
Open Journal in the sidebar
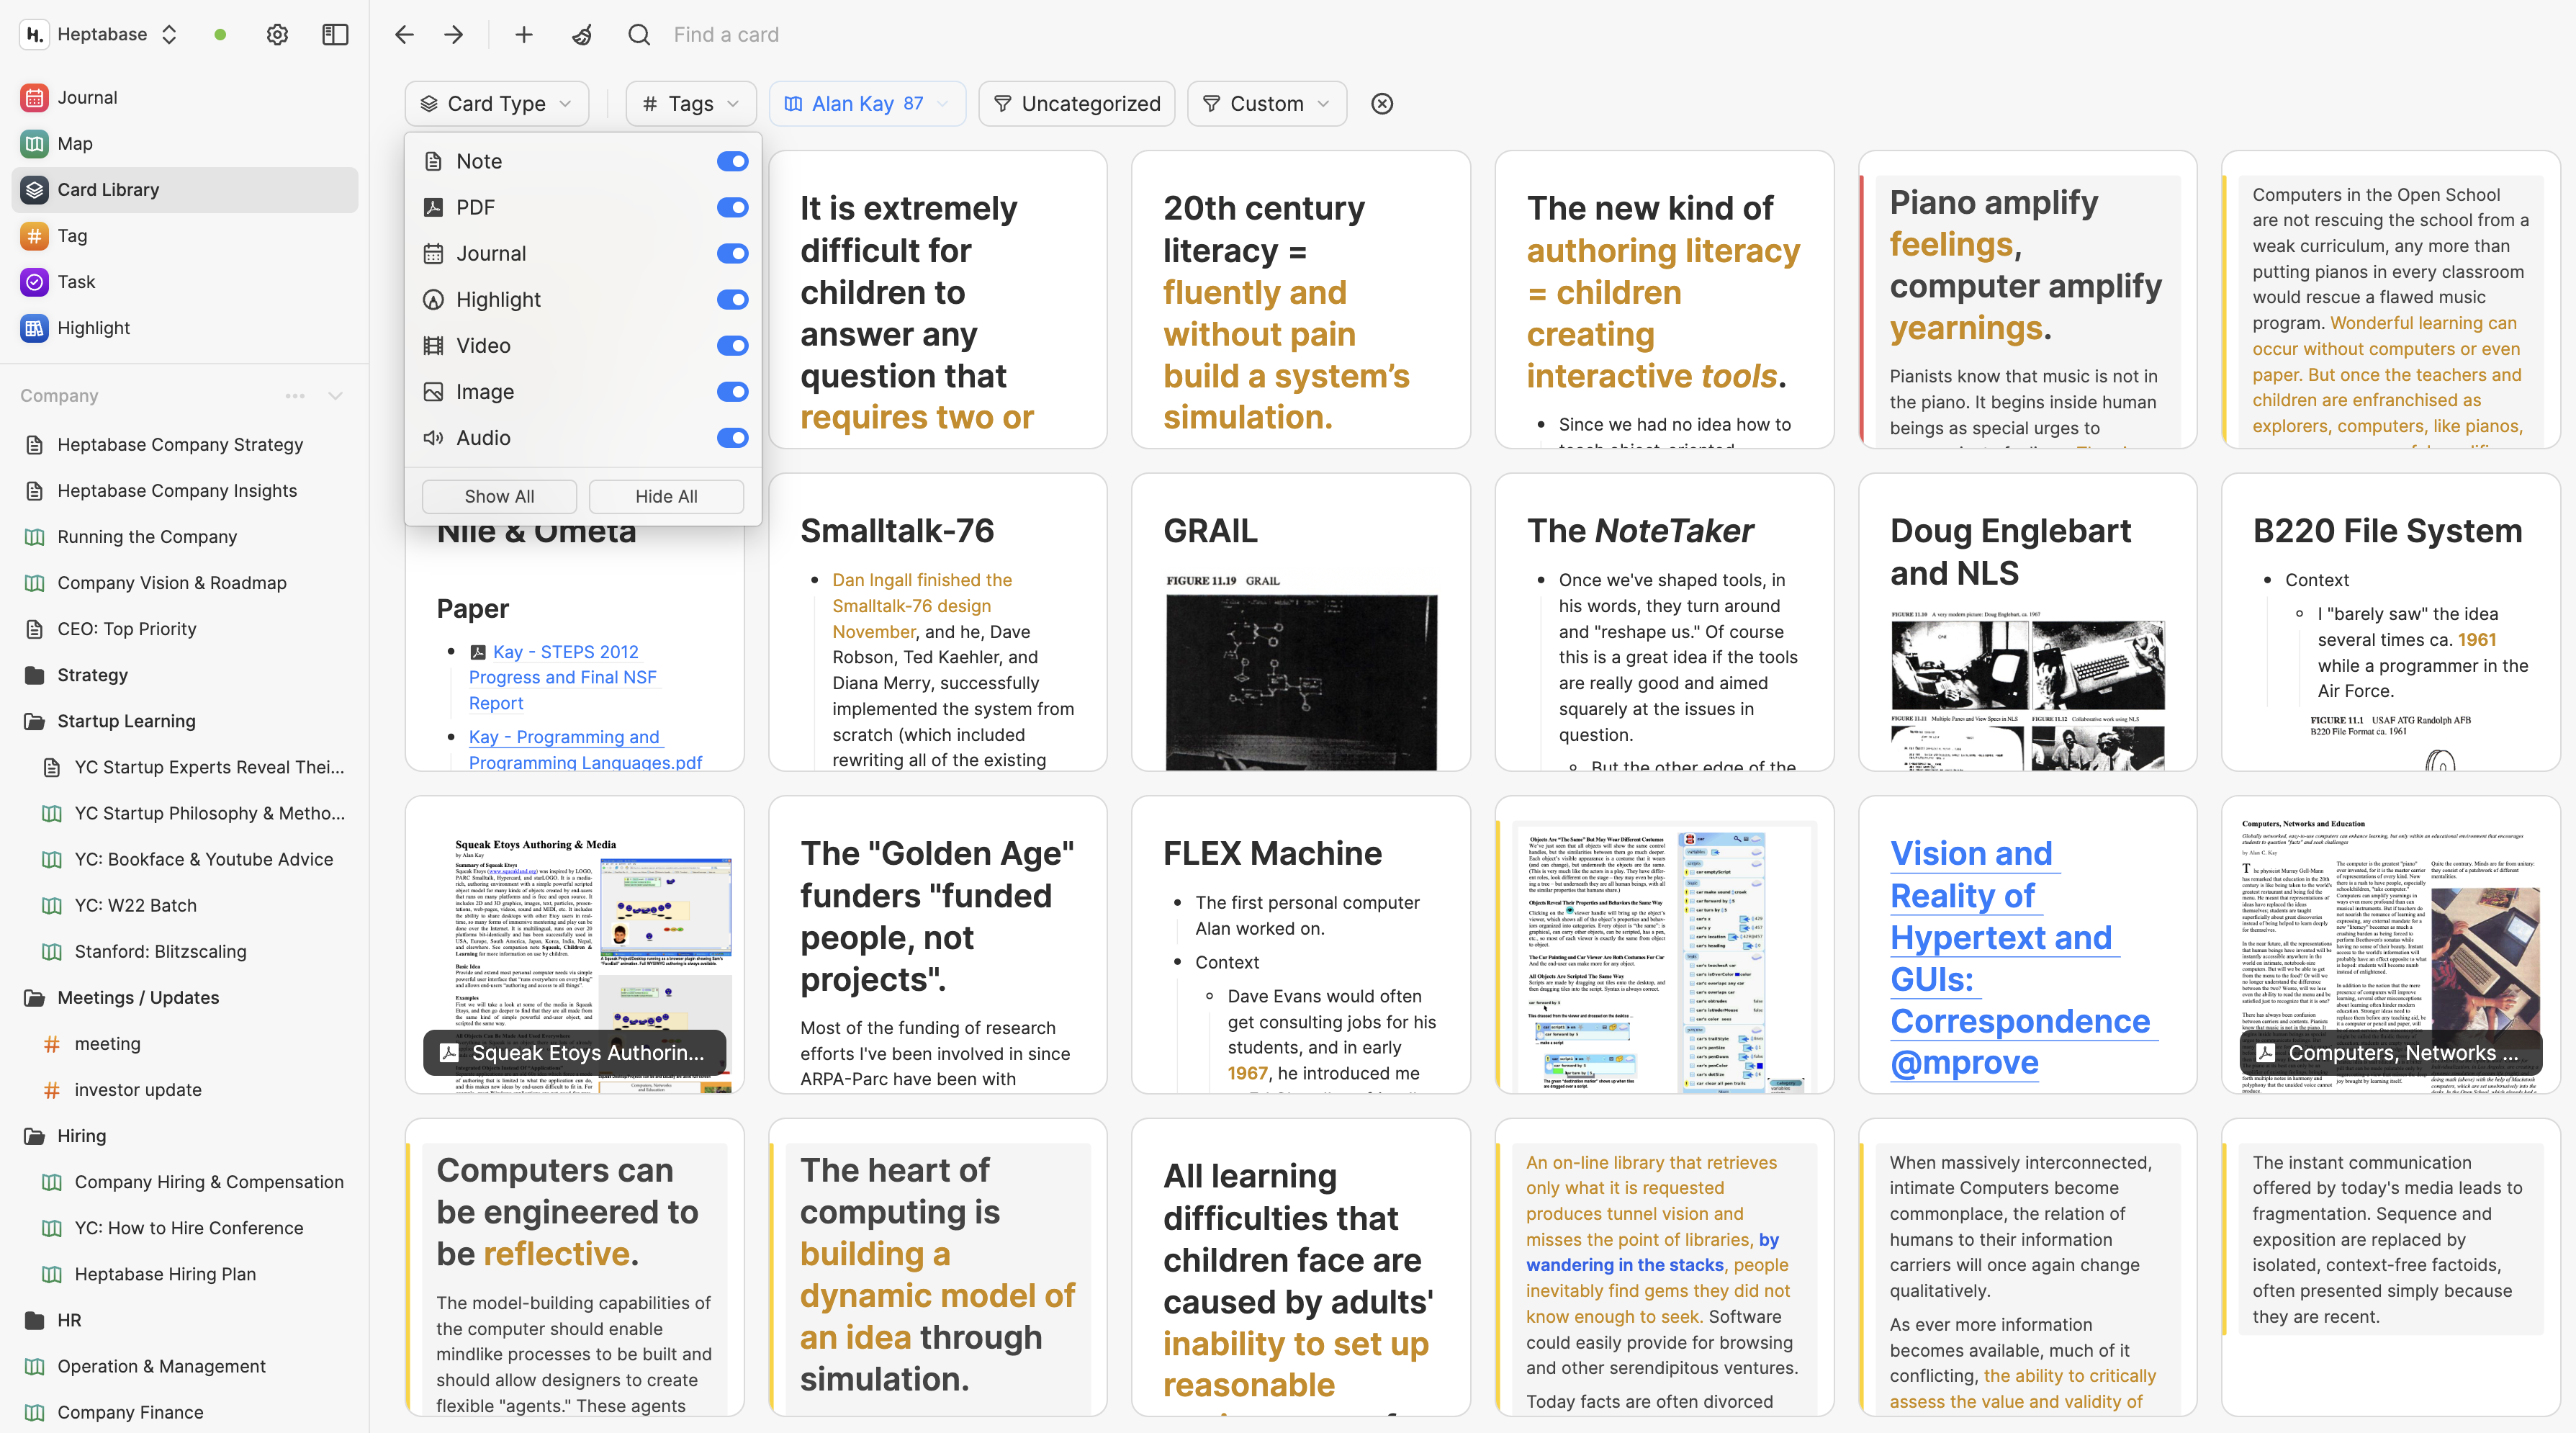(x=184, y=97)
